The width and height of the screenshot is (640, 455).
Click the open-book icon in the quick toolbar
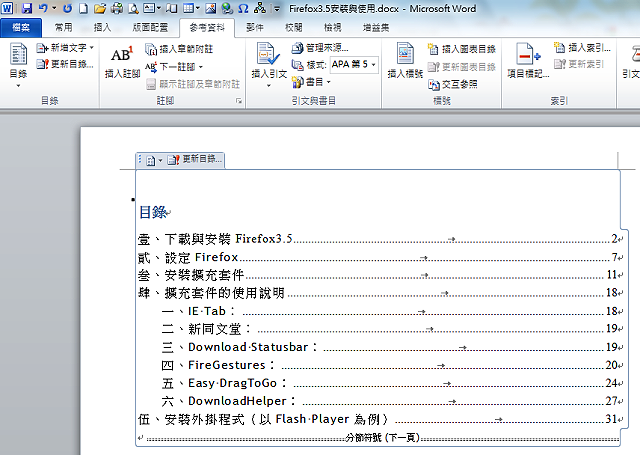(171, 8)
